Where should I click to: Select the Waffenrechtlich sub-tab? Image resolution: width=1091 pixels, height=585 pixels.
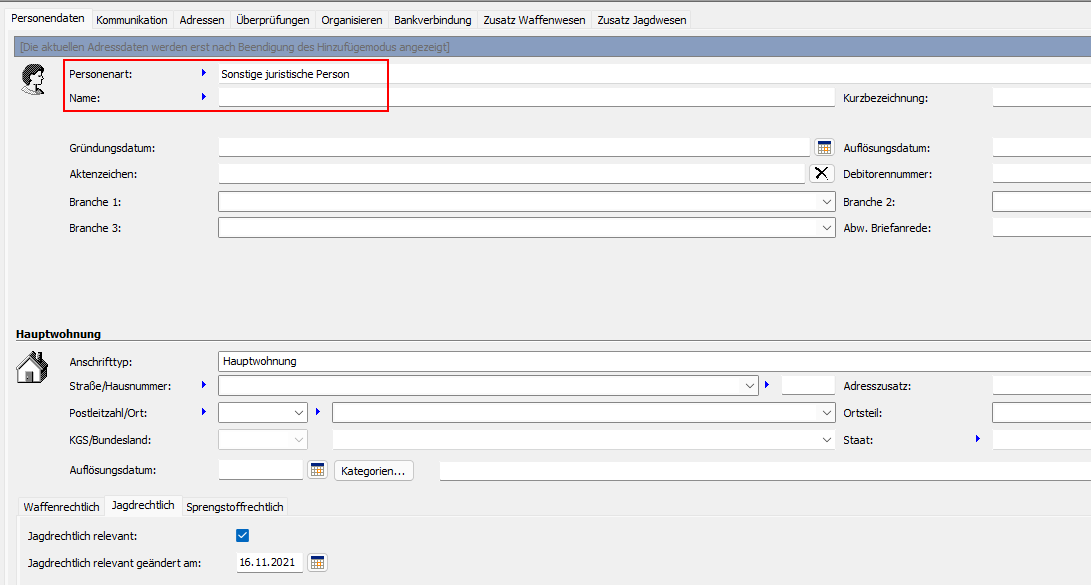(x=62, y=507)
